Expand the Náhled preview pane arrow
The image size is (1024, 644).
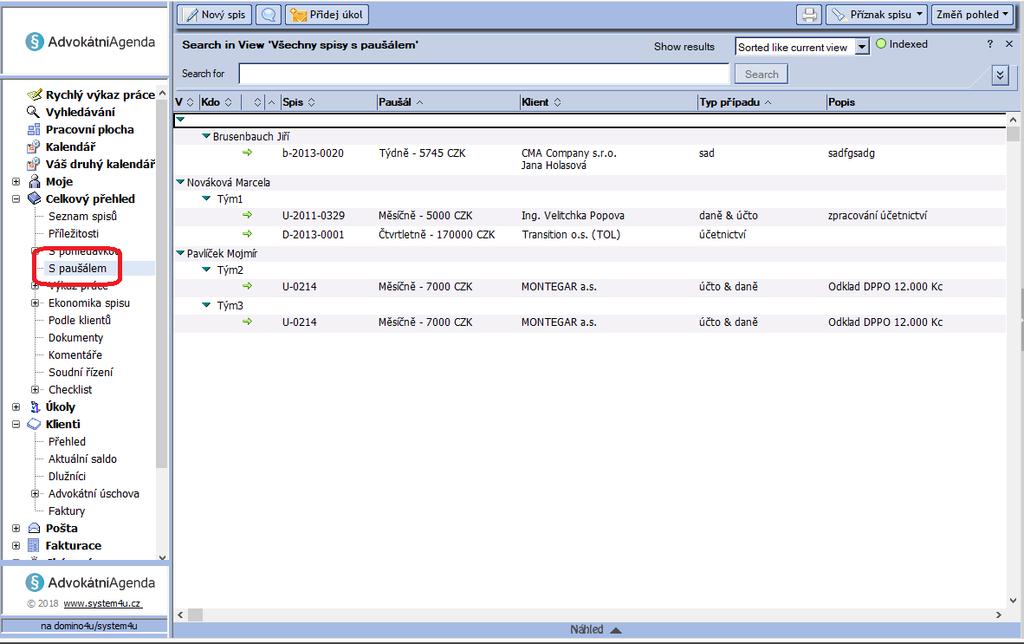pos(615,630)
